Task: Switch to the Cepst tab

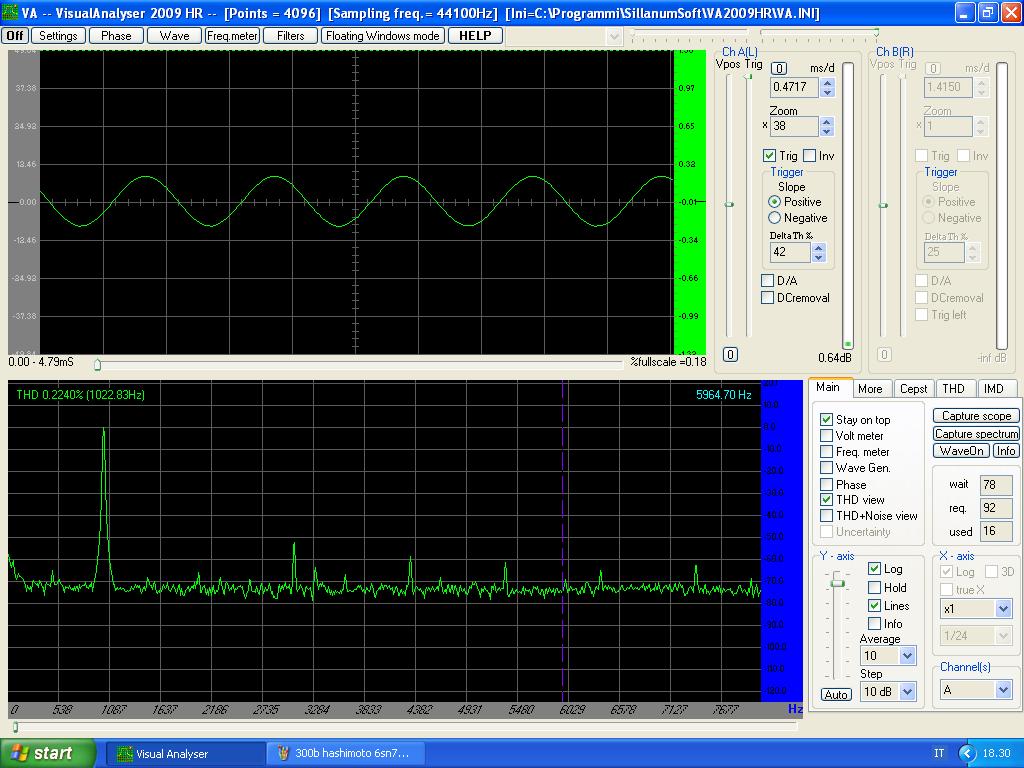Action: pos(913,389)
